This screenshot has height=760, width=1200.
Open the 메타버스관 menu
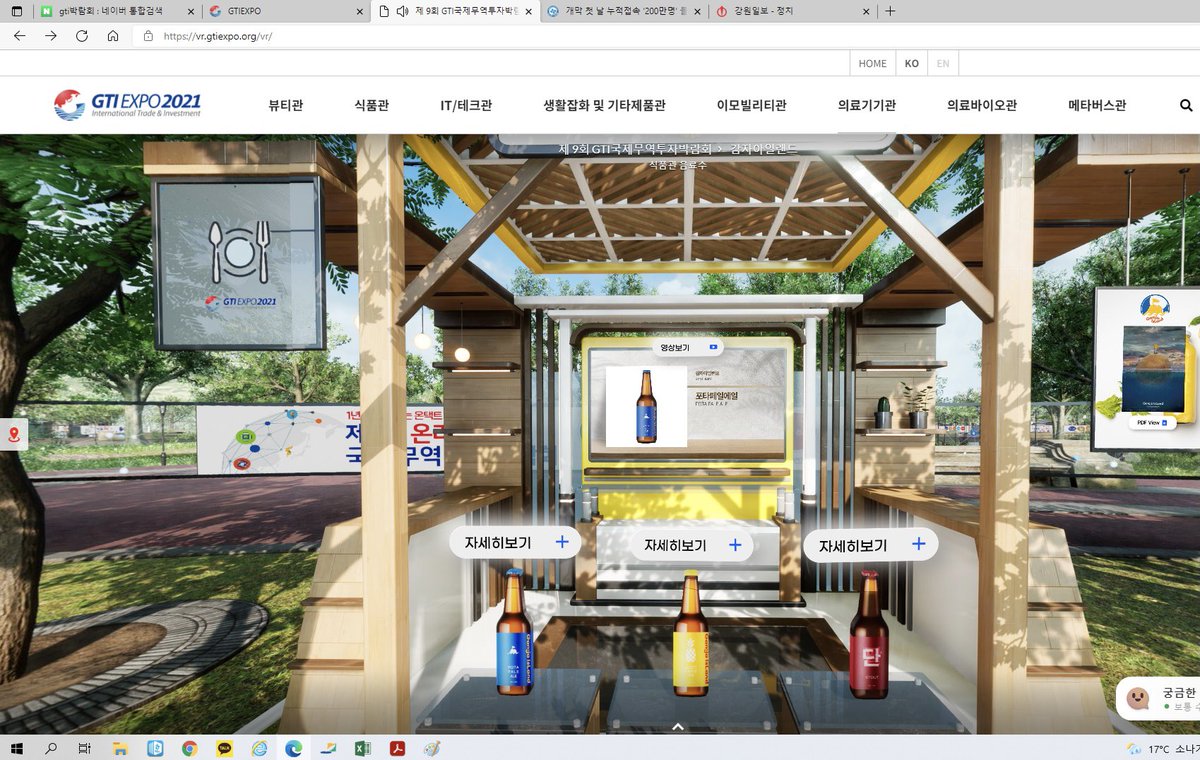[1097, 105]
